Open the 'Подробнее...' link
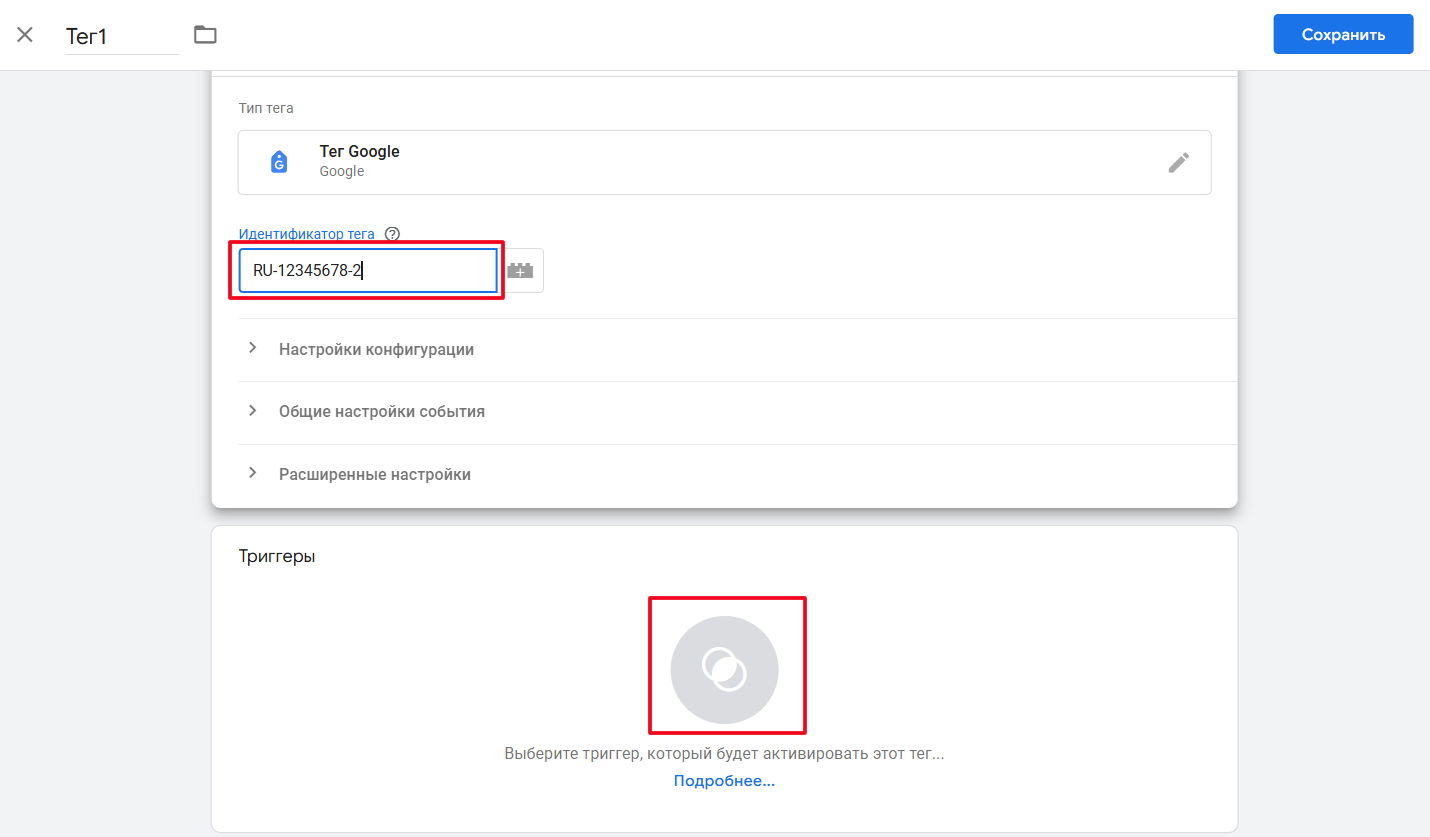 tap(724, 781)
